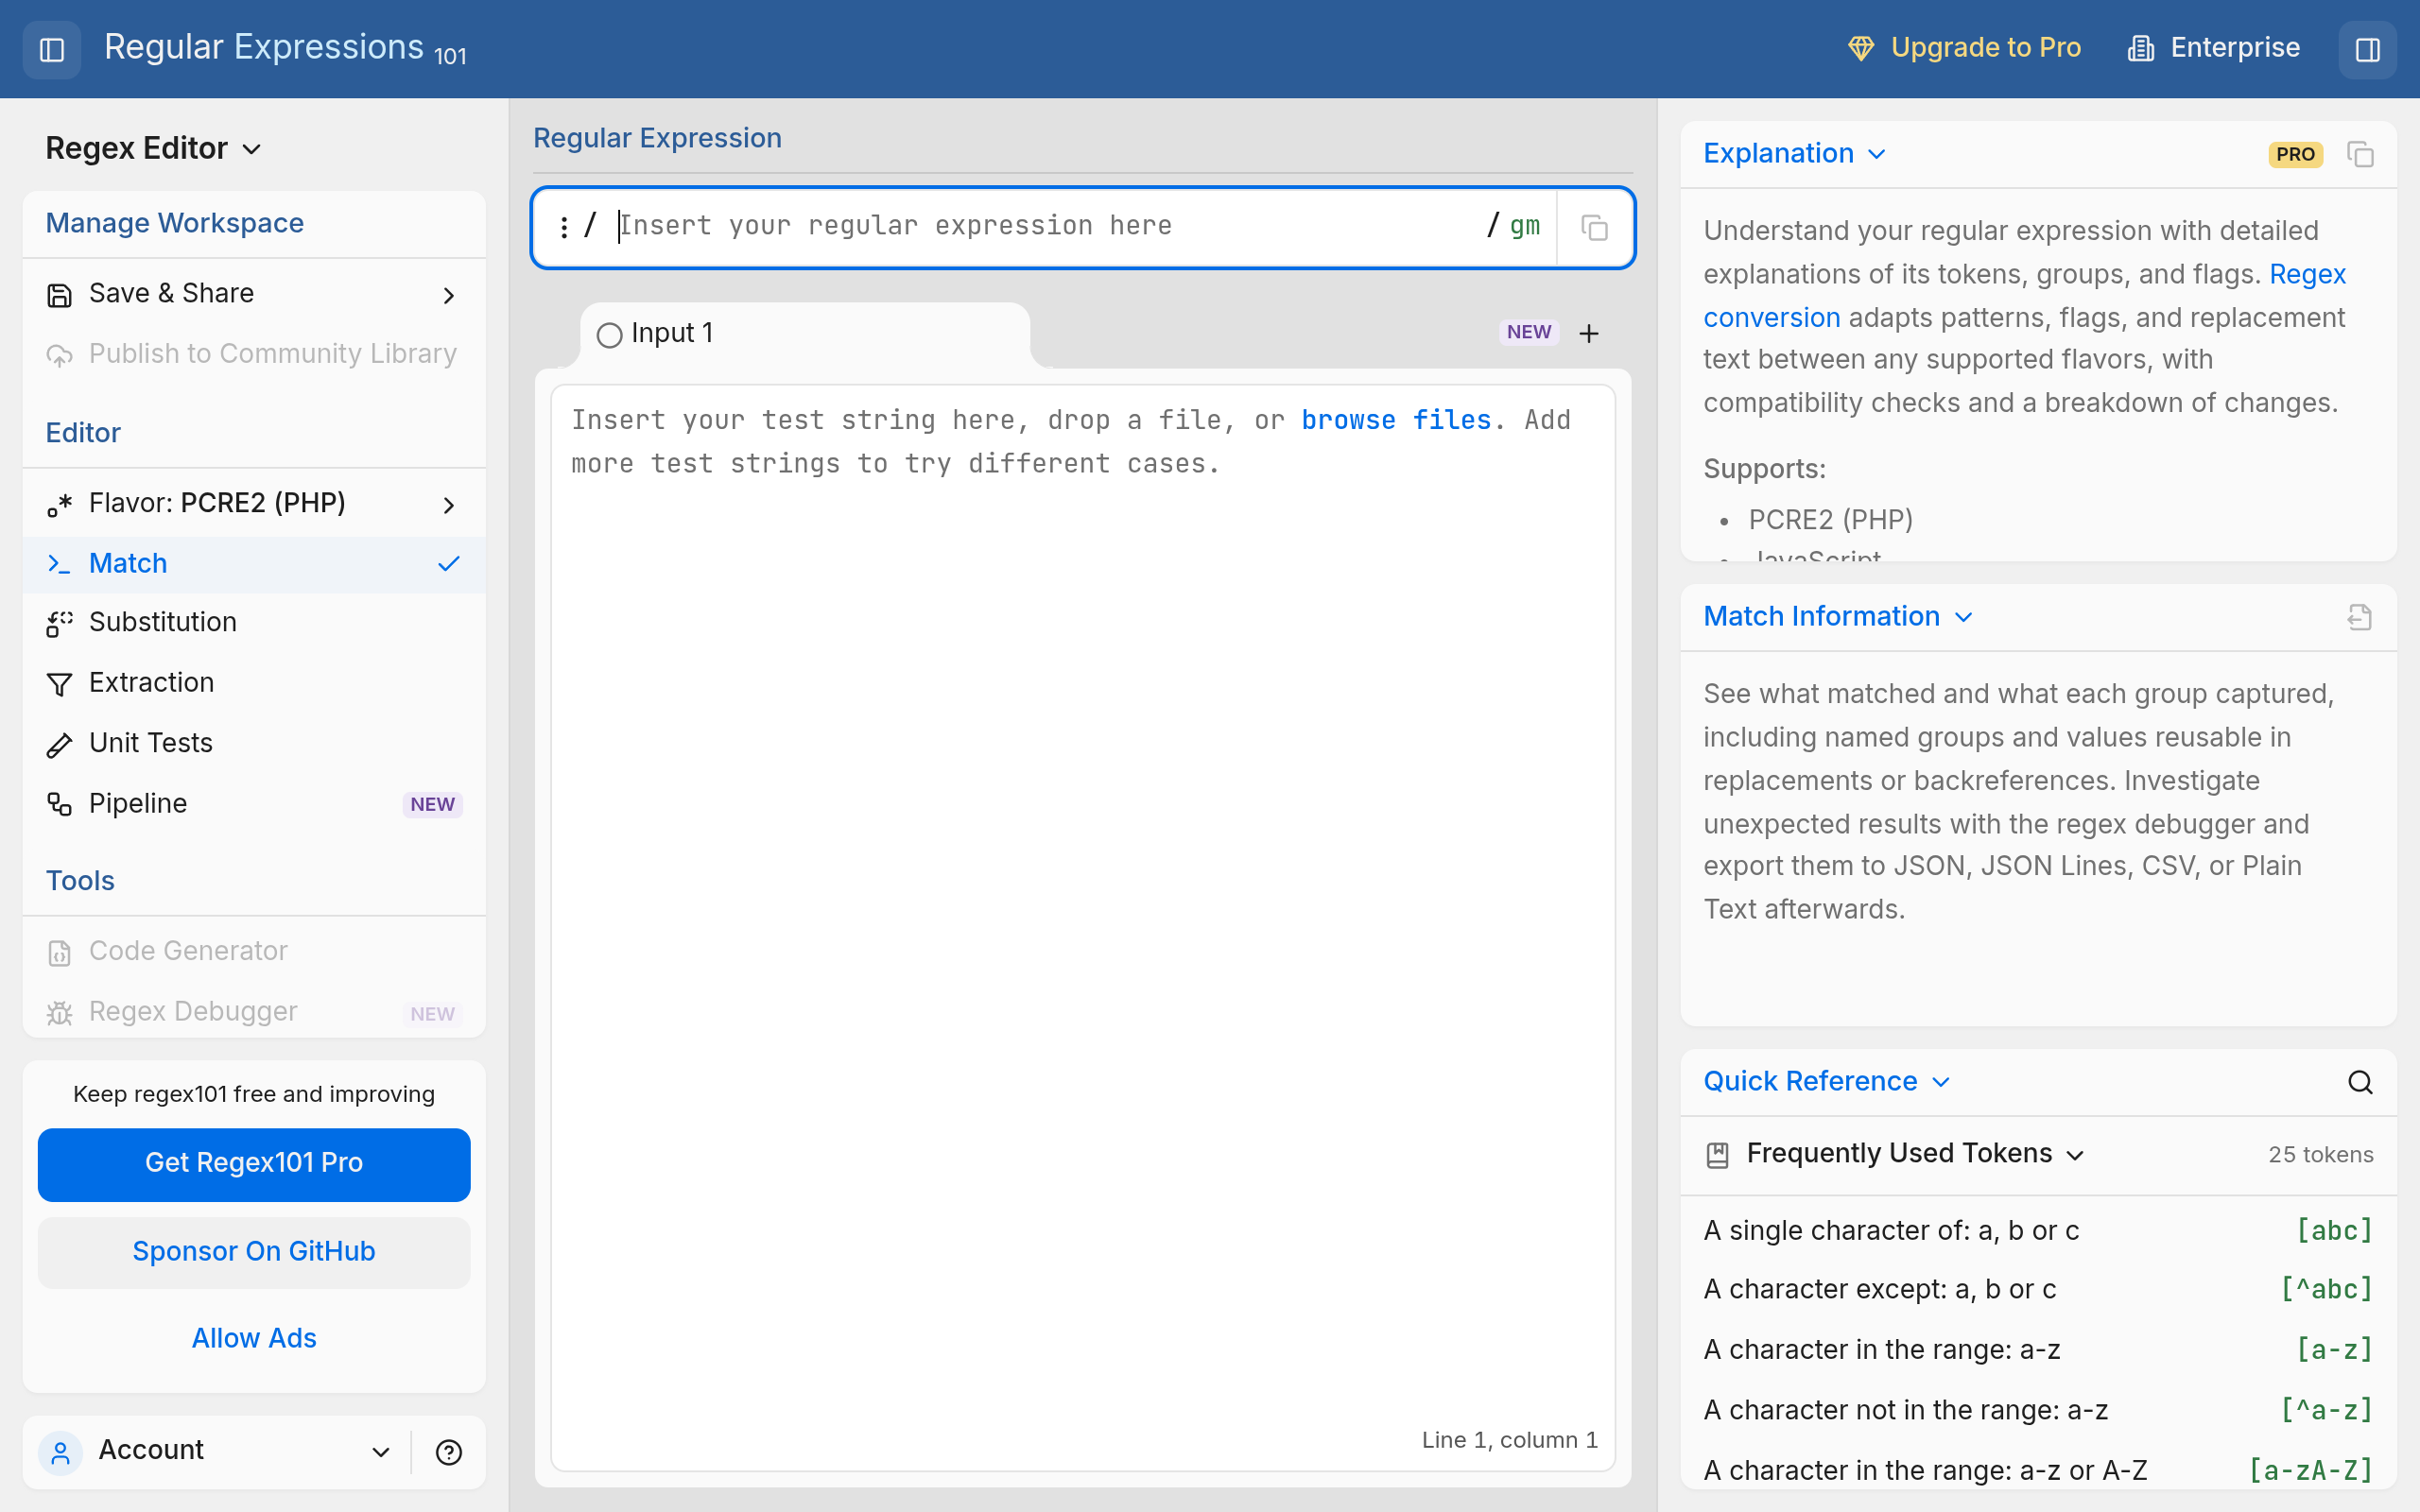Click the browse files link
Screen dimensions: 2420x1512
point(1396,420)
